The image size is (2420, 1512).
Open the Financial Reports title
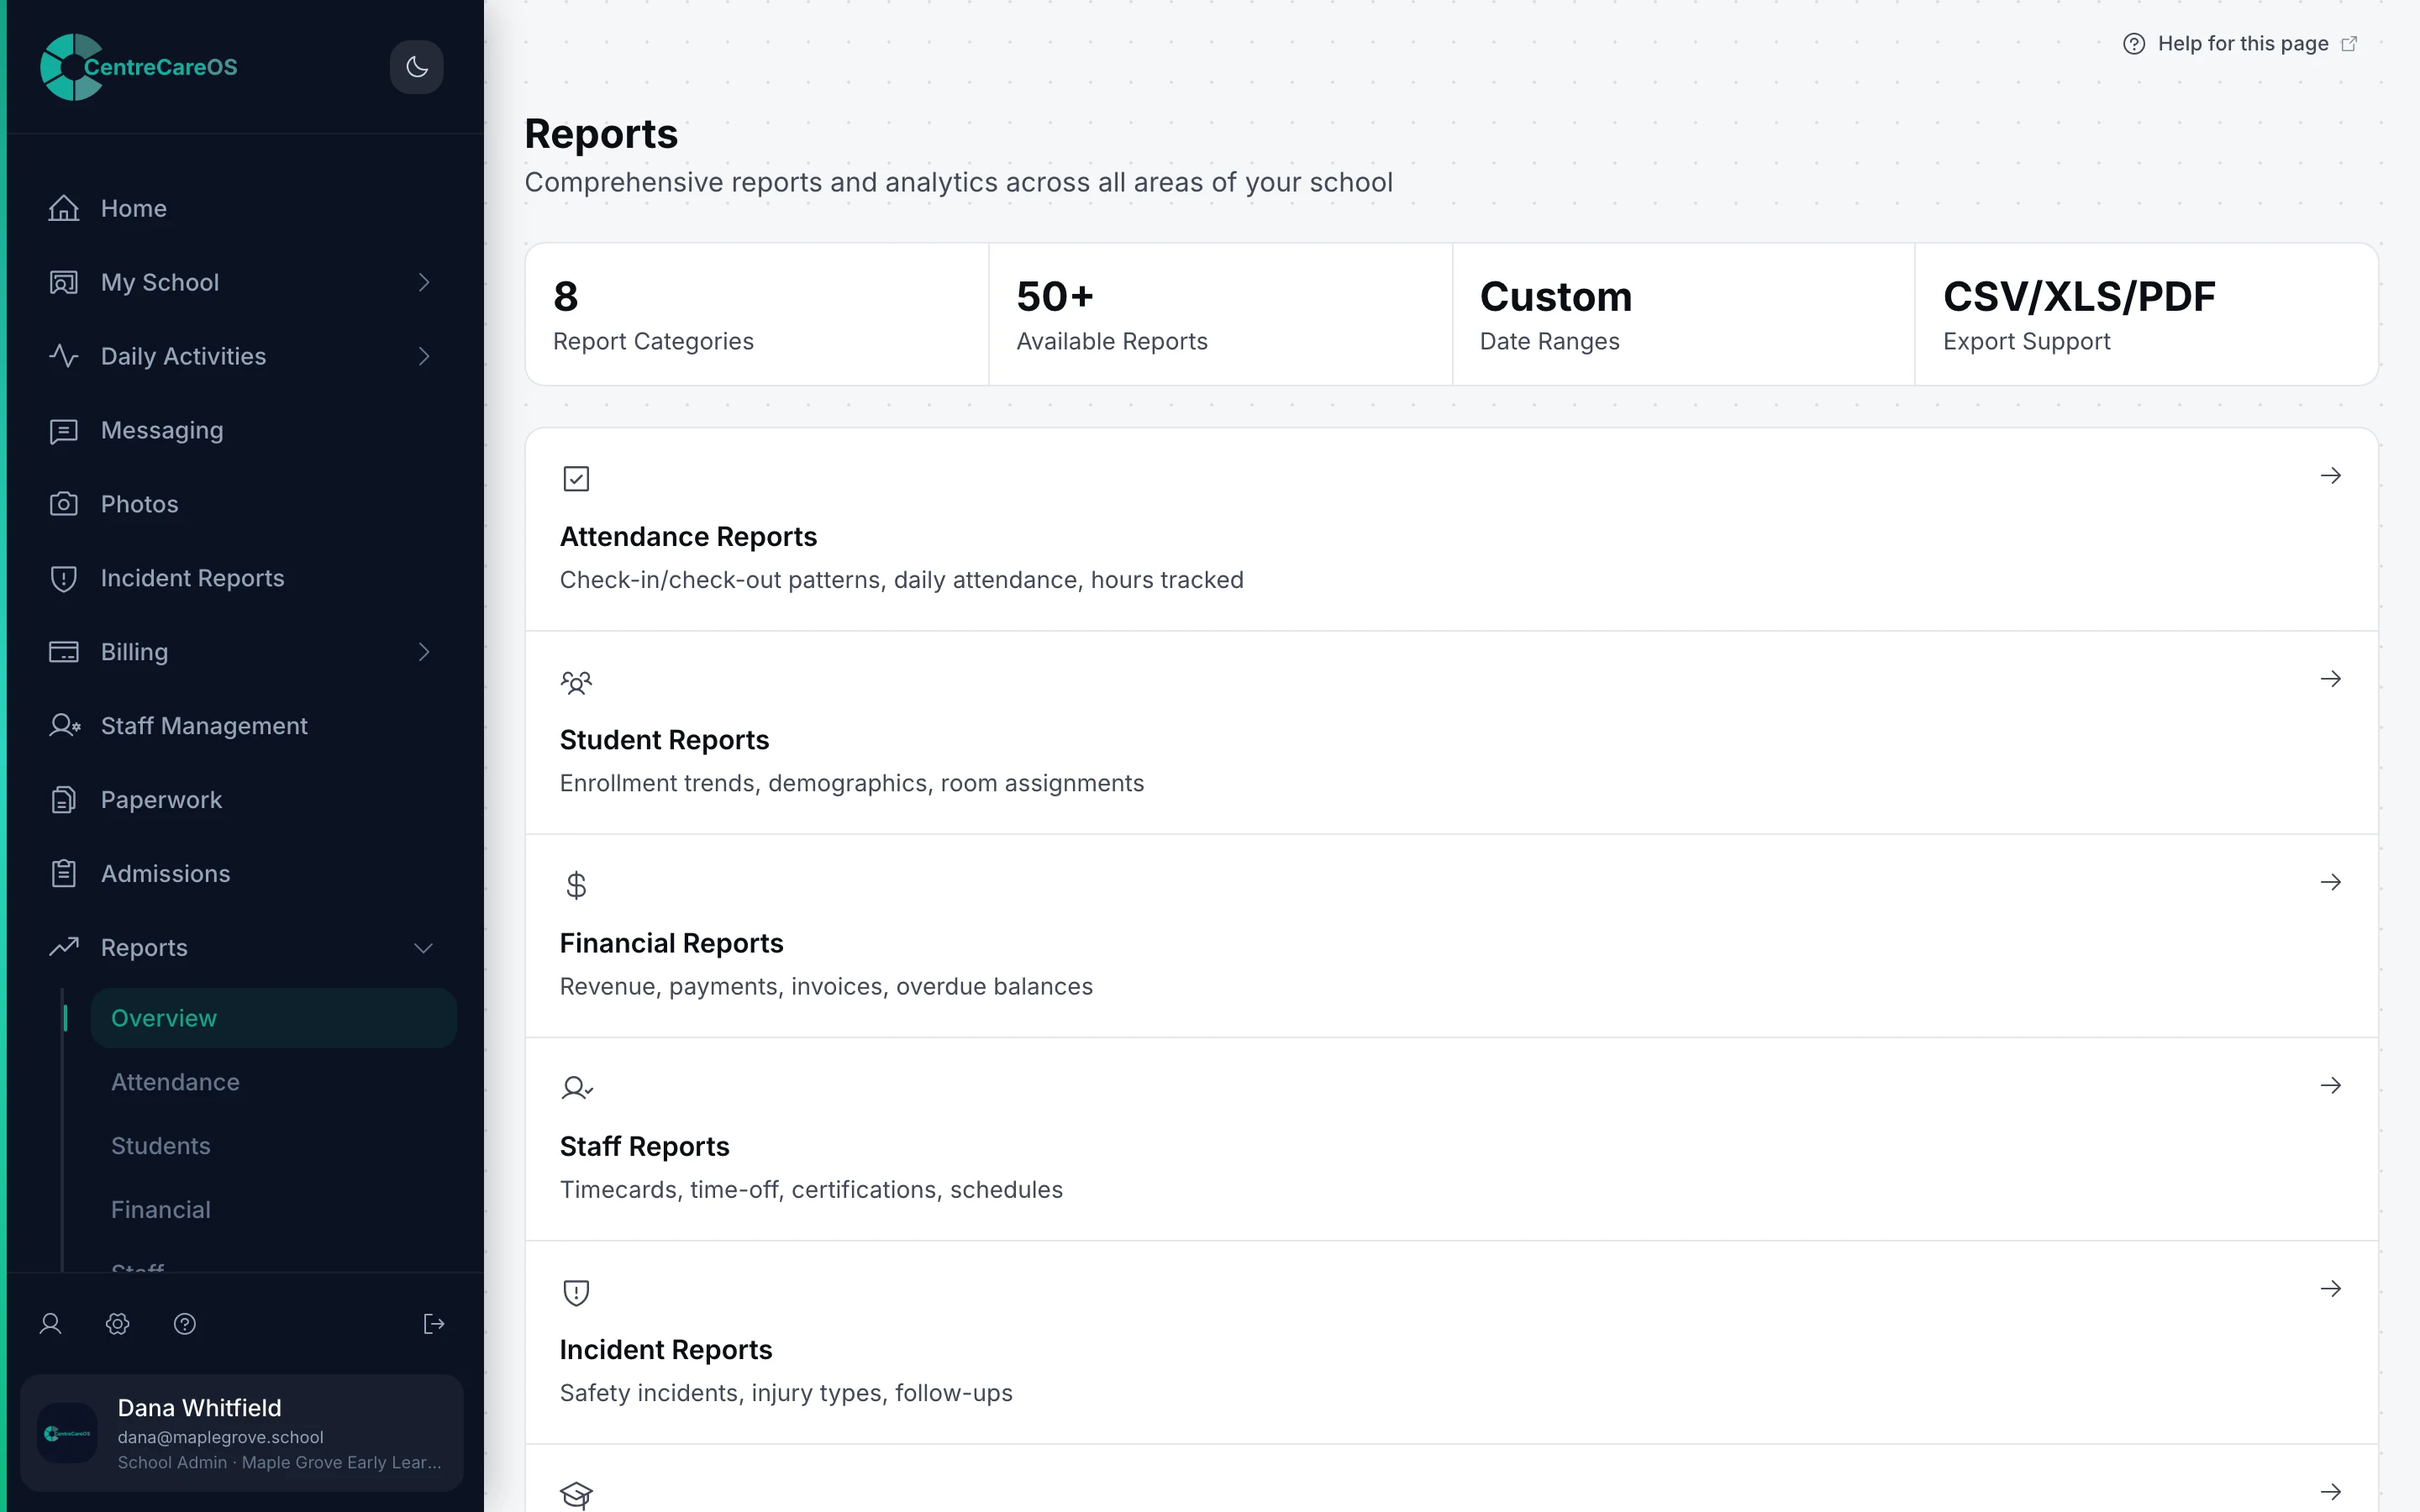pos(671,943)
